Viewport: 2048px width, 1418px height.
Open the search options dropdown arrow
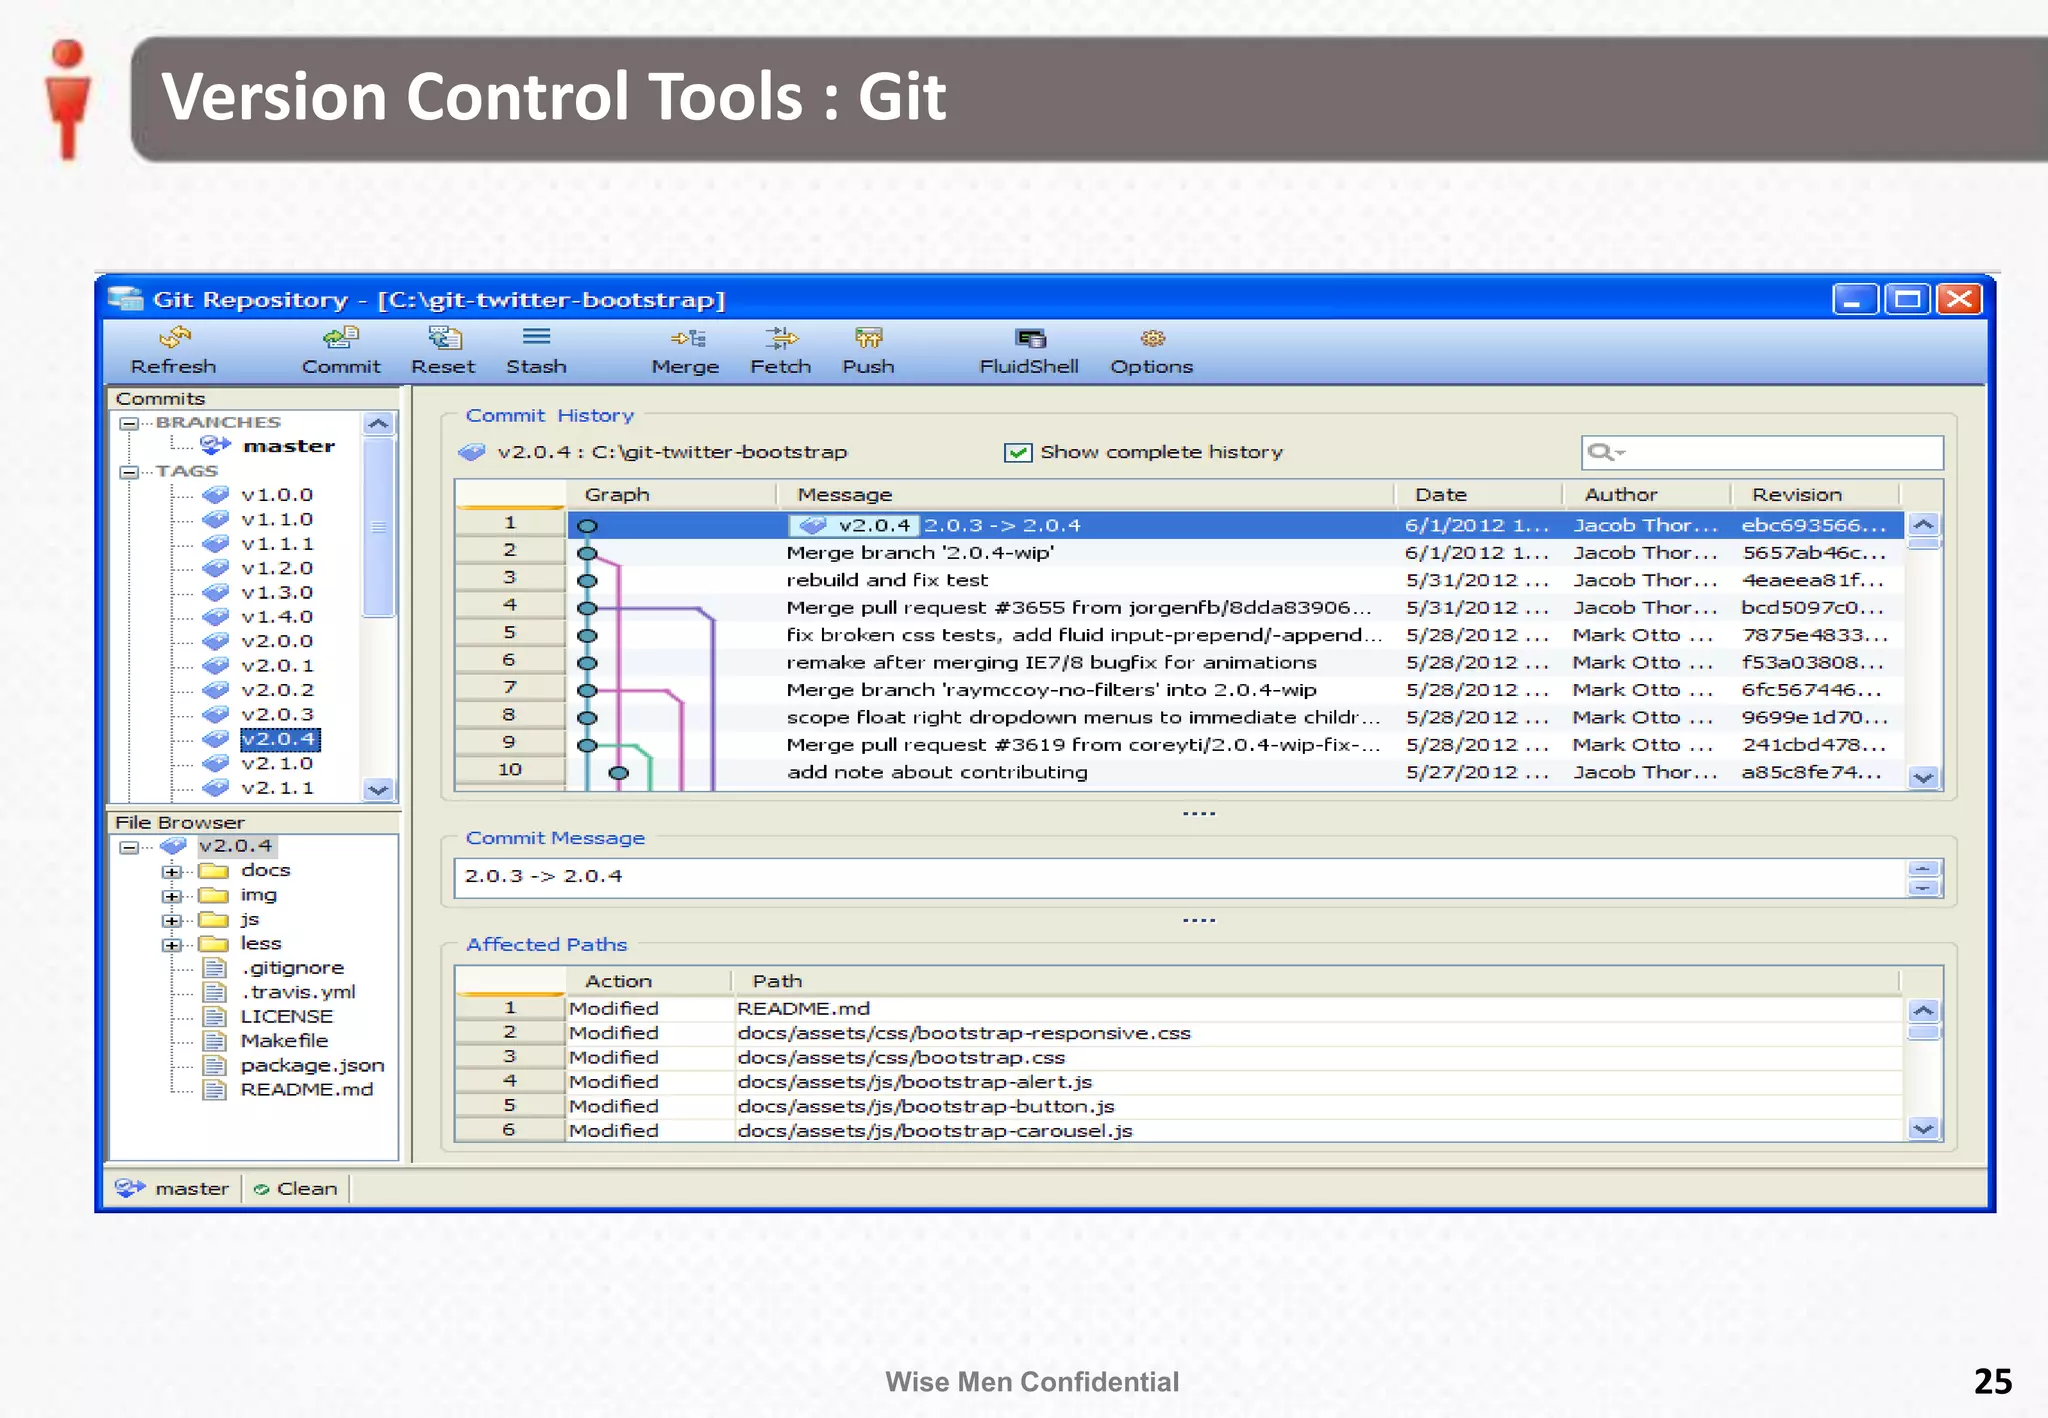pyautogui.click(x=1620, y=453)
